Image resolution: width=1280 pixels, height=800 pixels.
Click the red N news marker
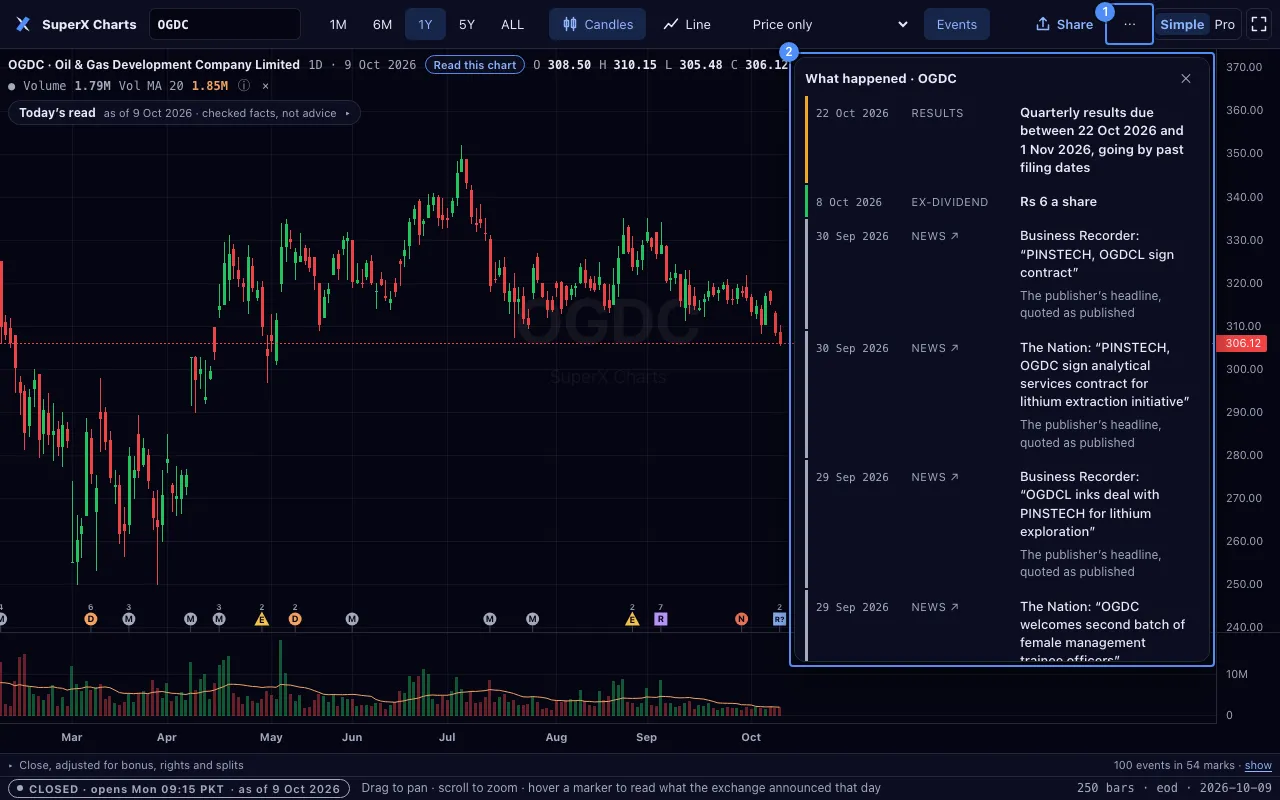(741, 619)
